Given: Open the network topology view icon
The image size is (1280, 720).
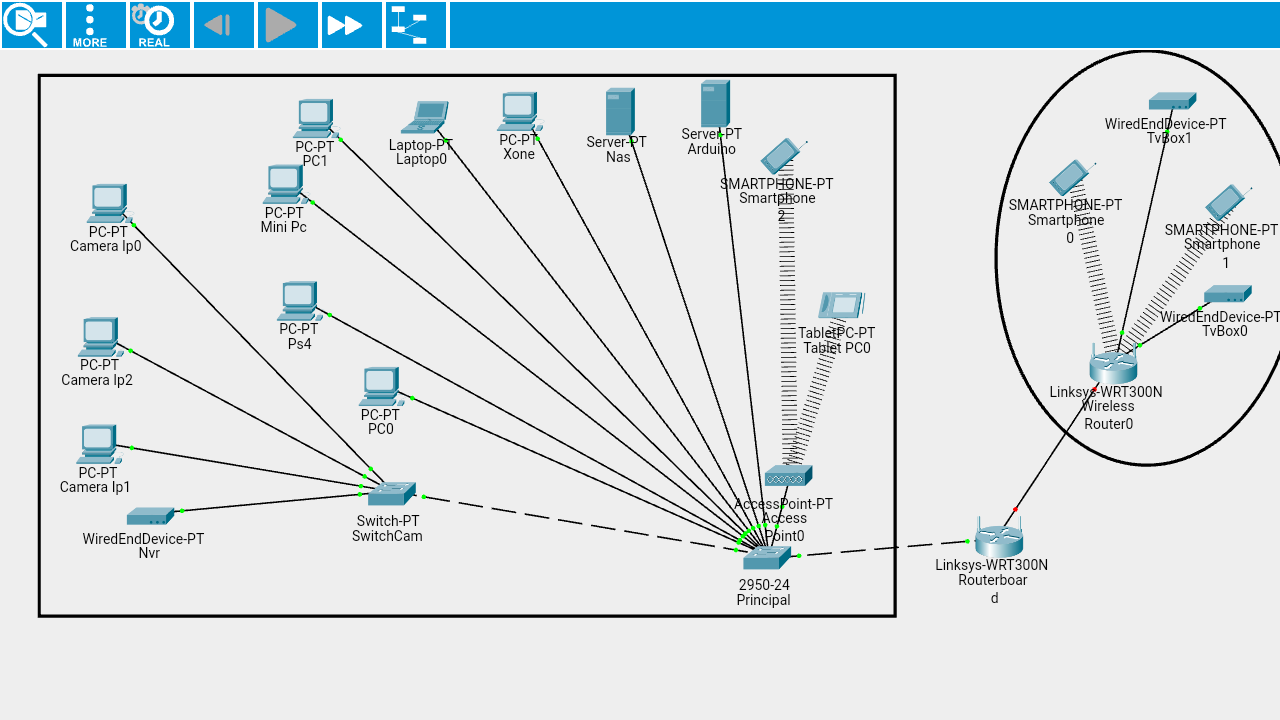Looking at the screenshot, I should [x=416, y=25].
